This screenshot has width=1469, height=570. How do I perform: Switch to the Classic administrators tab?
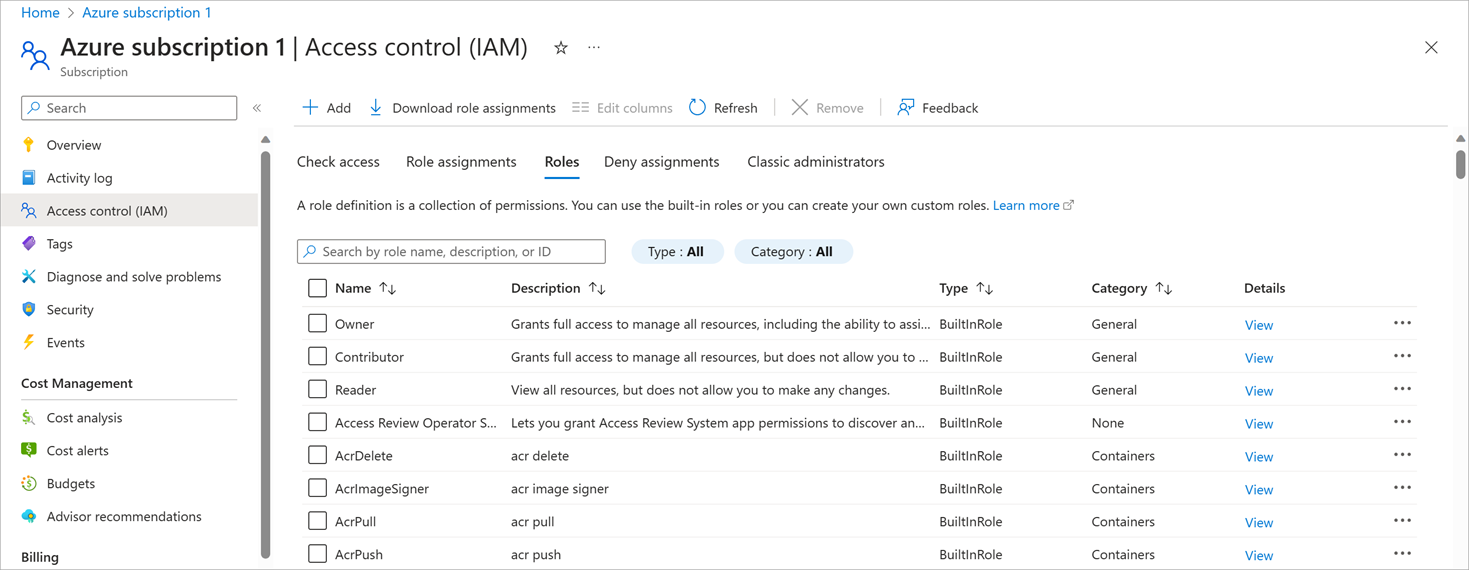(x=816, y=162)
